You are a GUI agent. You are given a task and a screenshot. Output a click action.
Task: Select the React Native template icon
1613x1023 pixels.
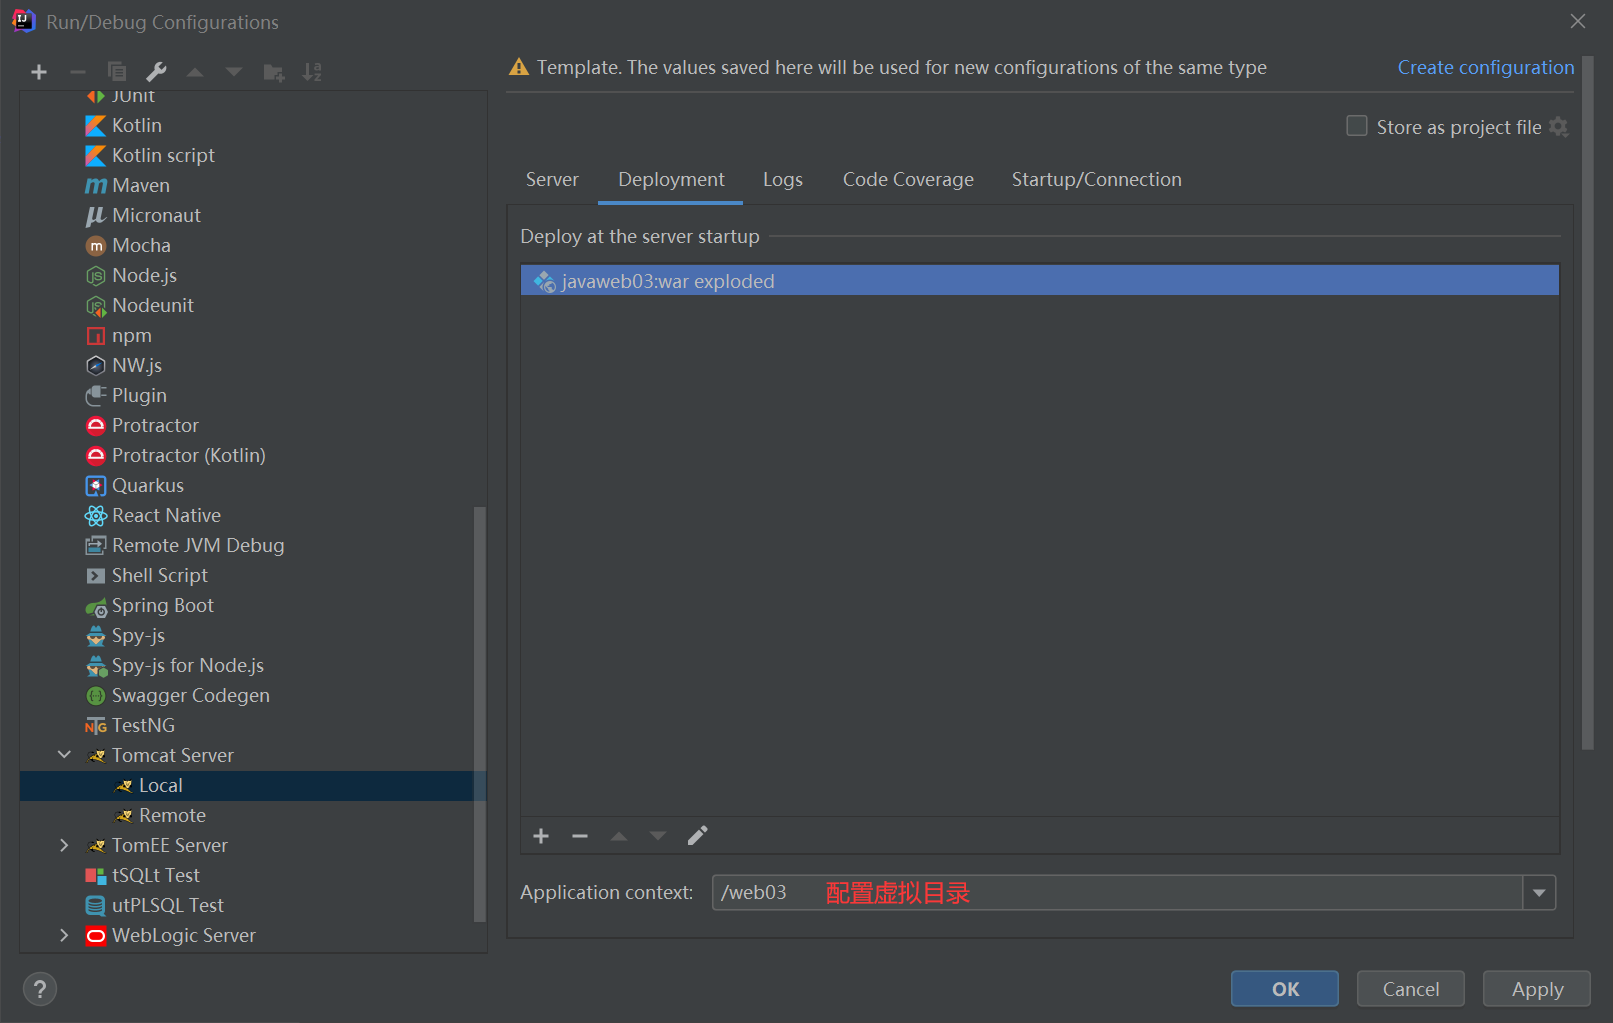point(96,516)
